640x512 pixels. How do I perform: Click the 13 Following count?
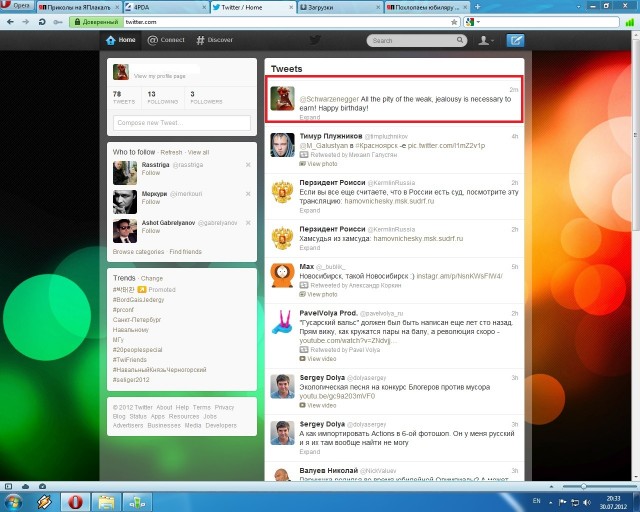(162, 97)
